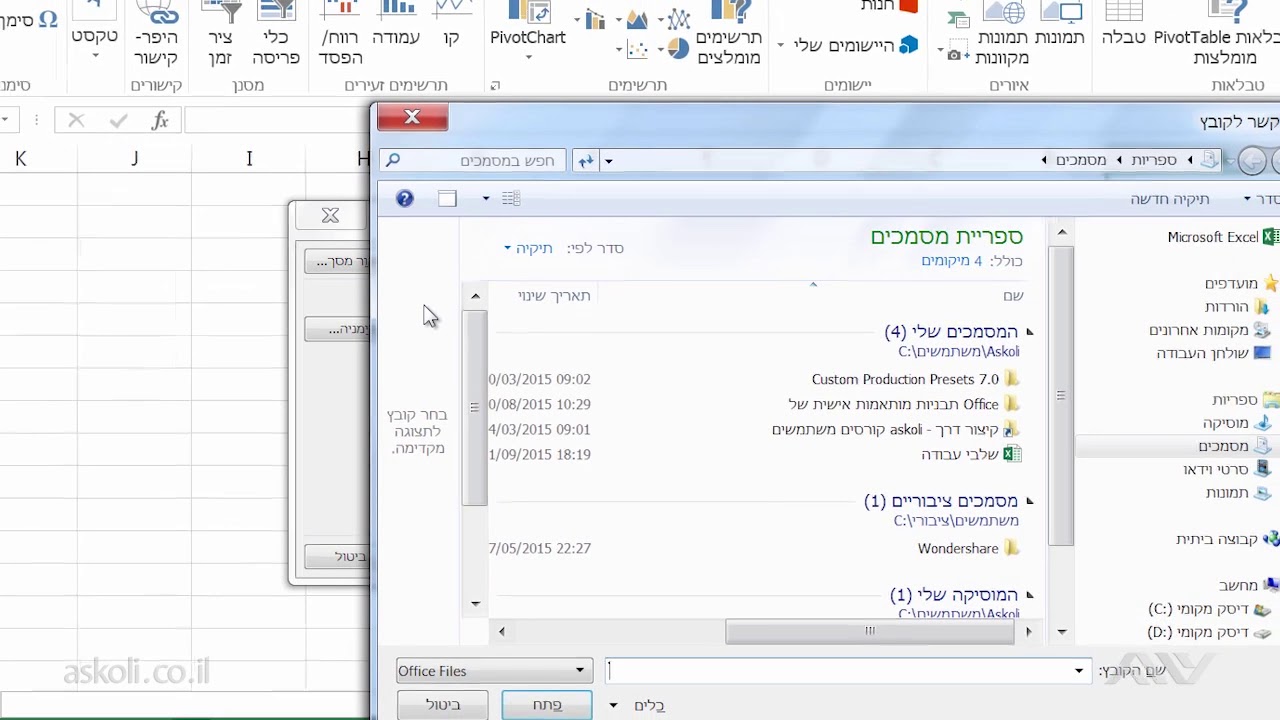
Task: Insert Pictures (תמונות) from the ribbon
Action: pyautogui.click(x=1060, y=25)
